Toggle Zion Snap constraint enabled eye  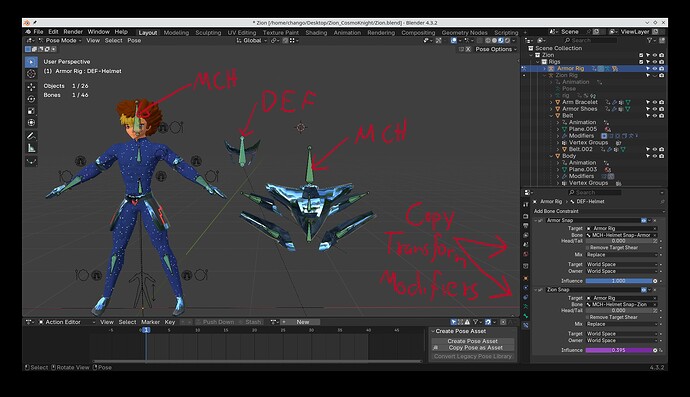[644, 290]
